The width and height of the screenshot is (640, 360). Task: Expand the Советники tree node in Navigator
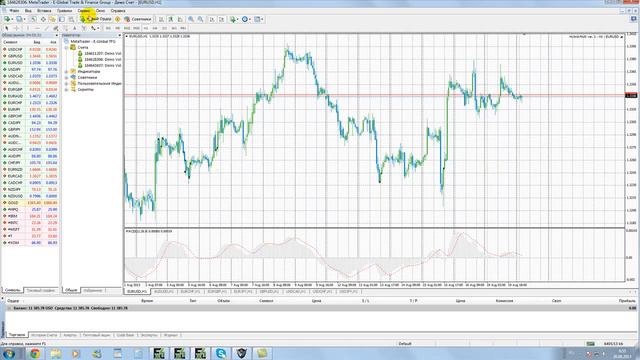tap(67, 77)
